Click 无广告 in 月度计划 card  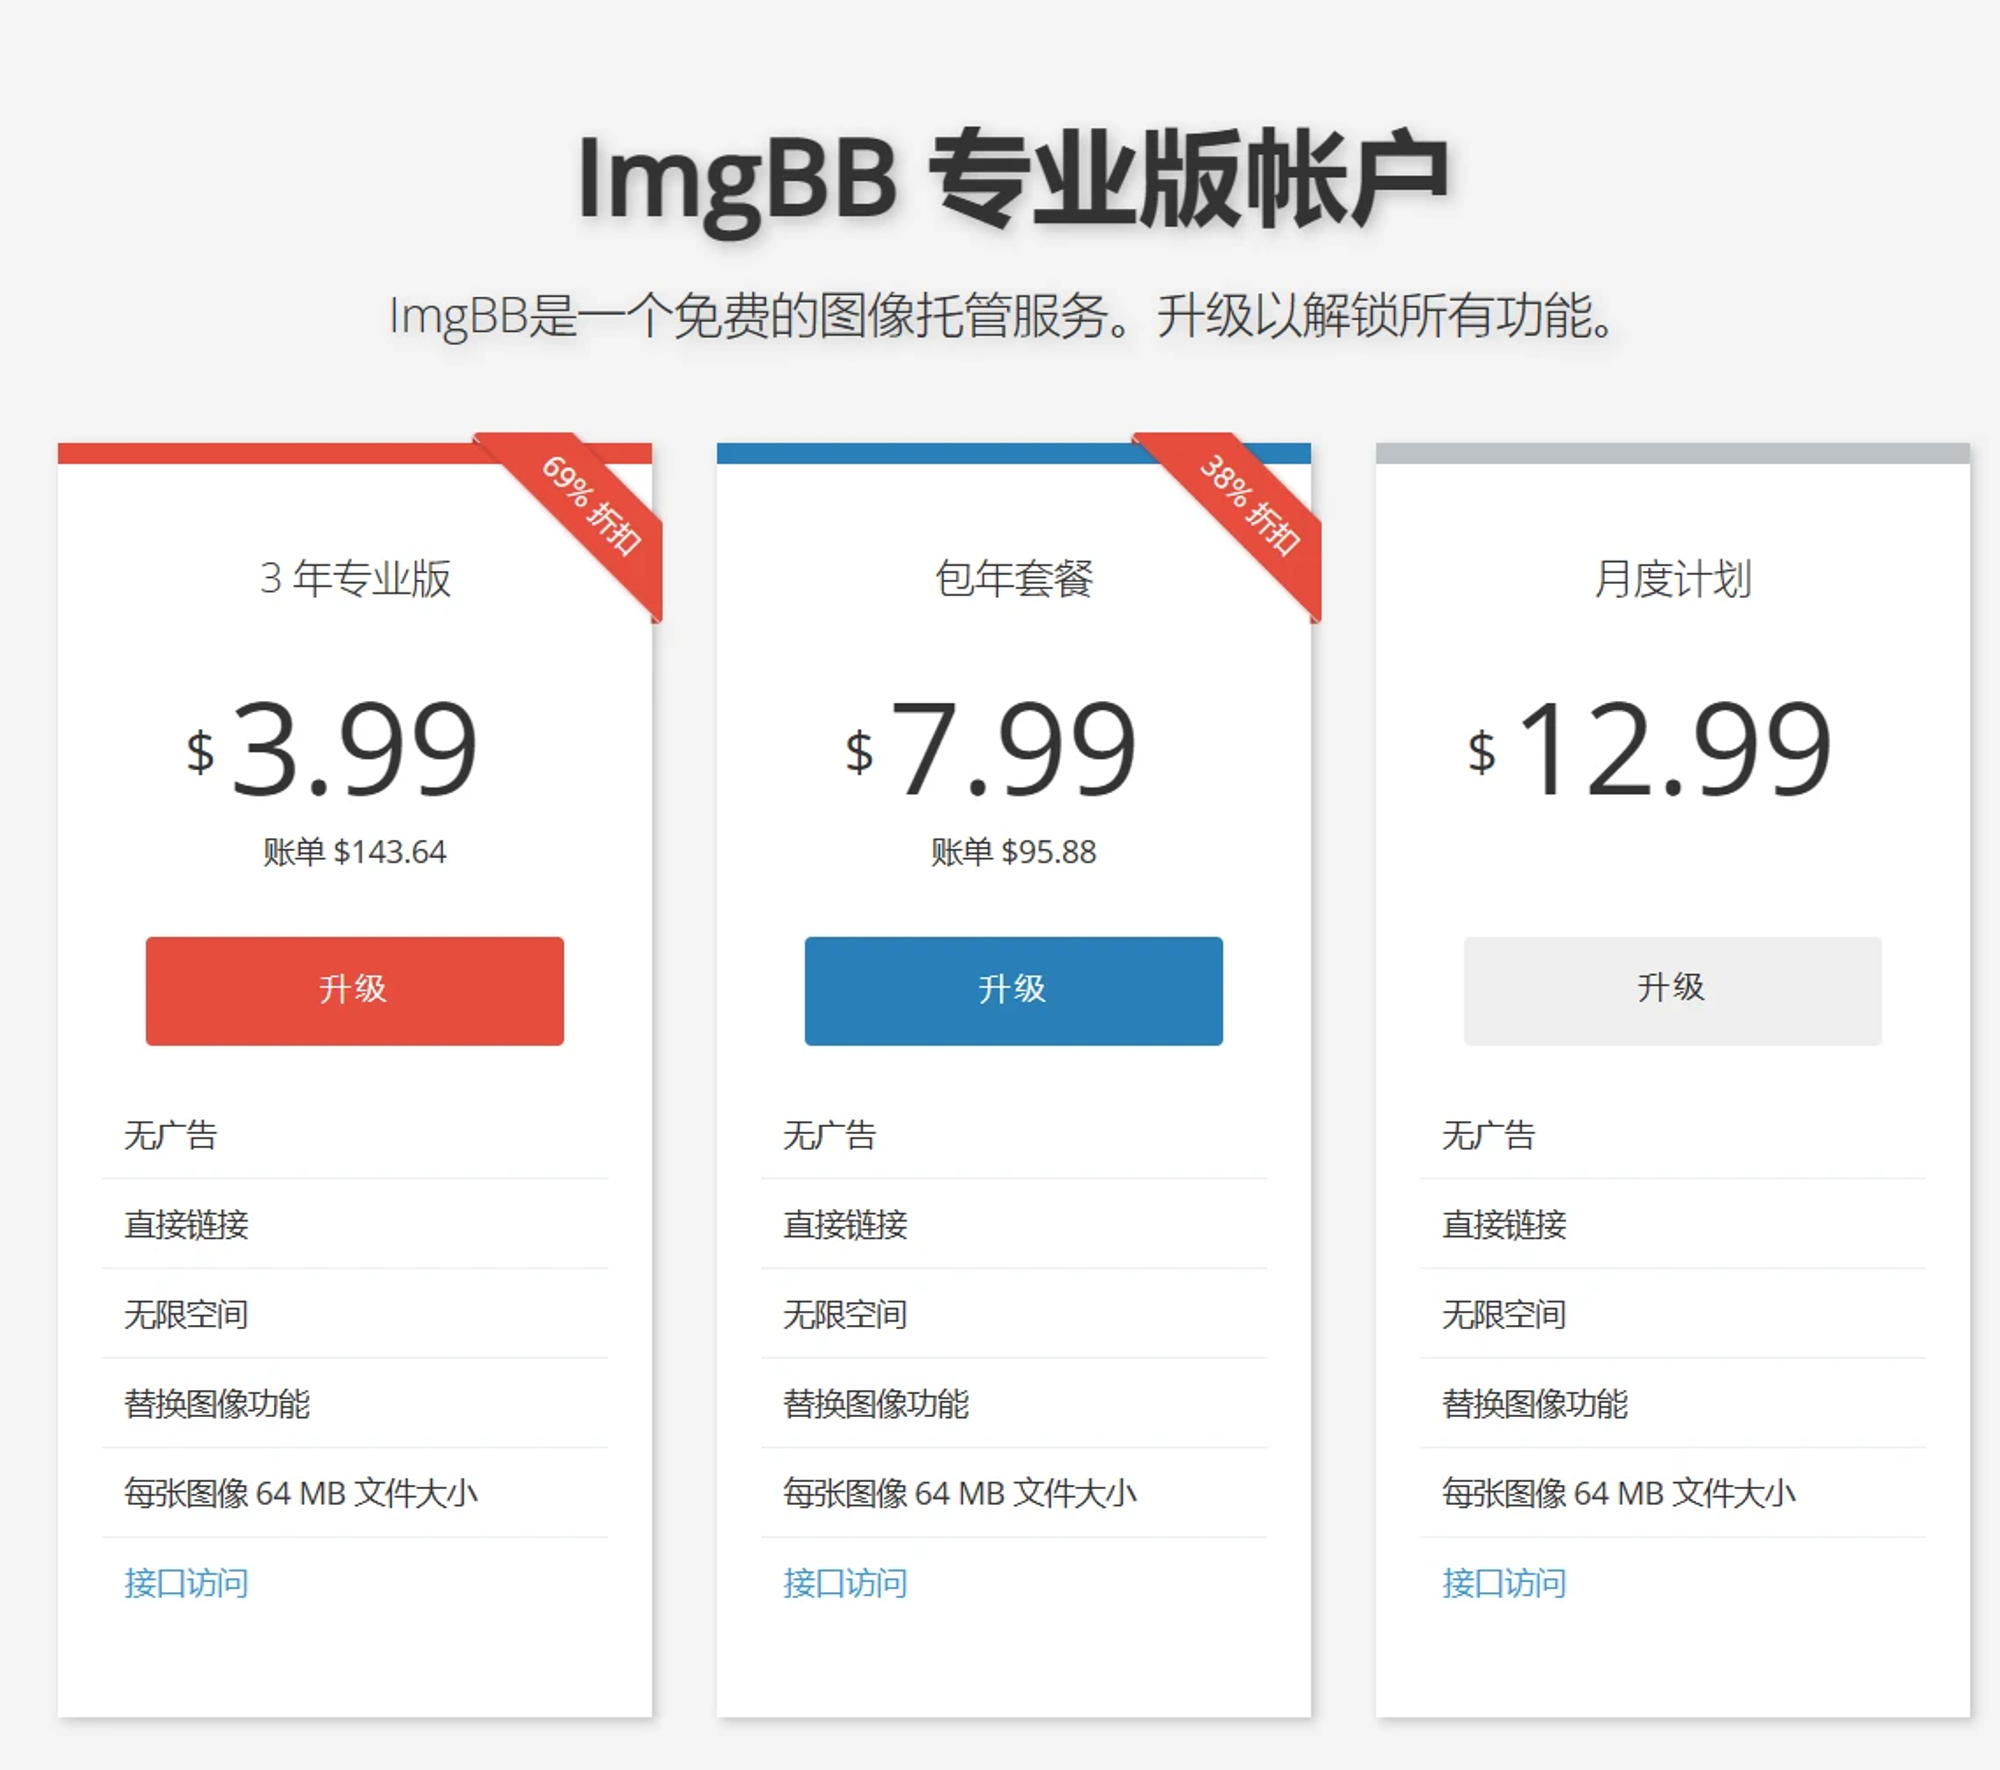pyautogui.click(x=1489, y=1135)
